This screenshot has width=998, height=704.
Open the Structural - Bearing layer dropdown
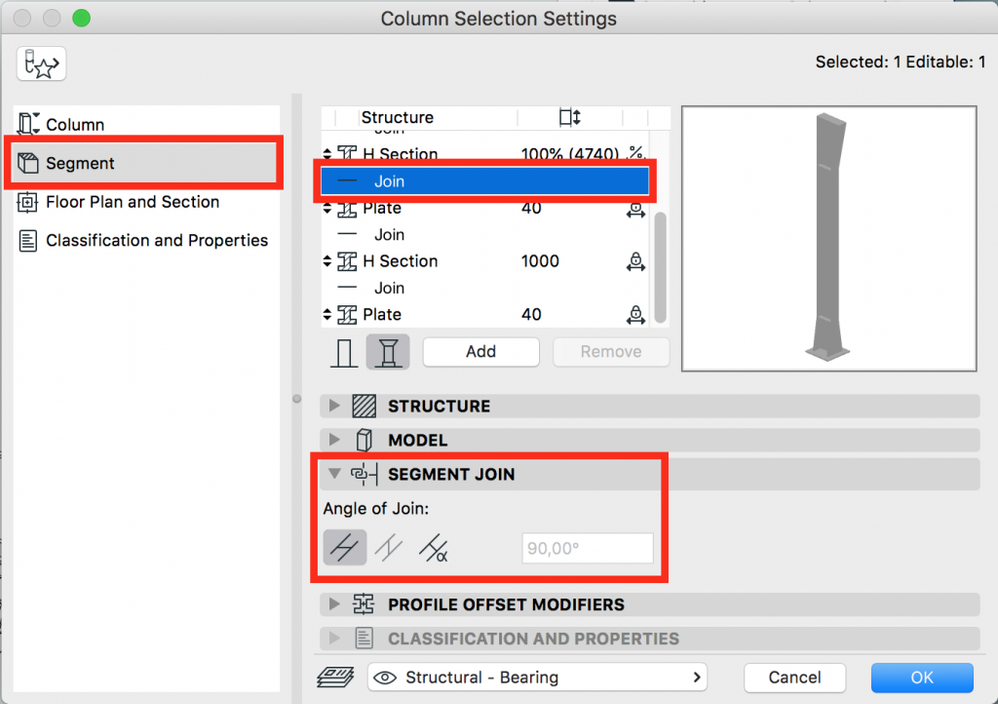(538, 677)
